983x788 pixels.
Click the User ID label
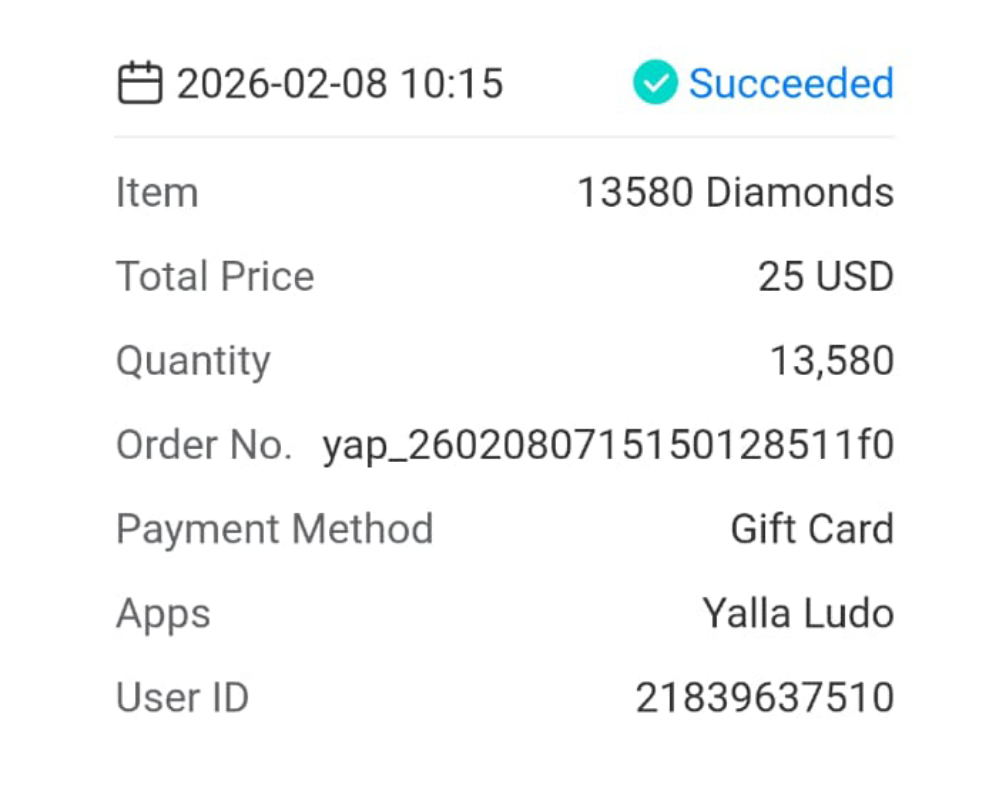pos(182,697)
